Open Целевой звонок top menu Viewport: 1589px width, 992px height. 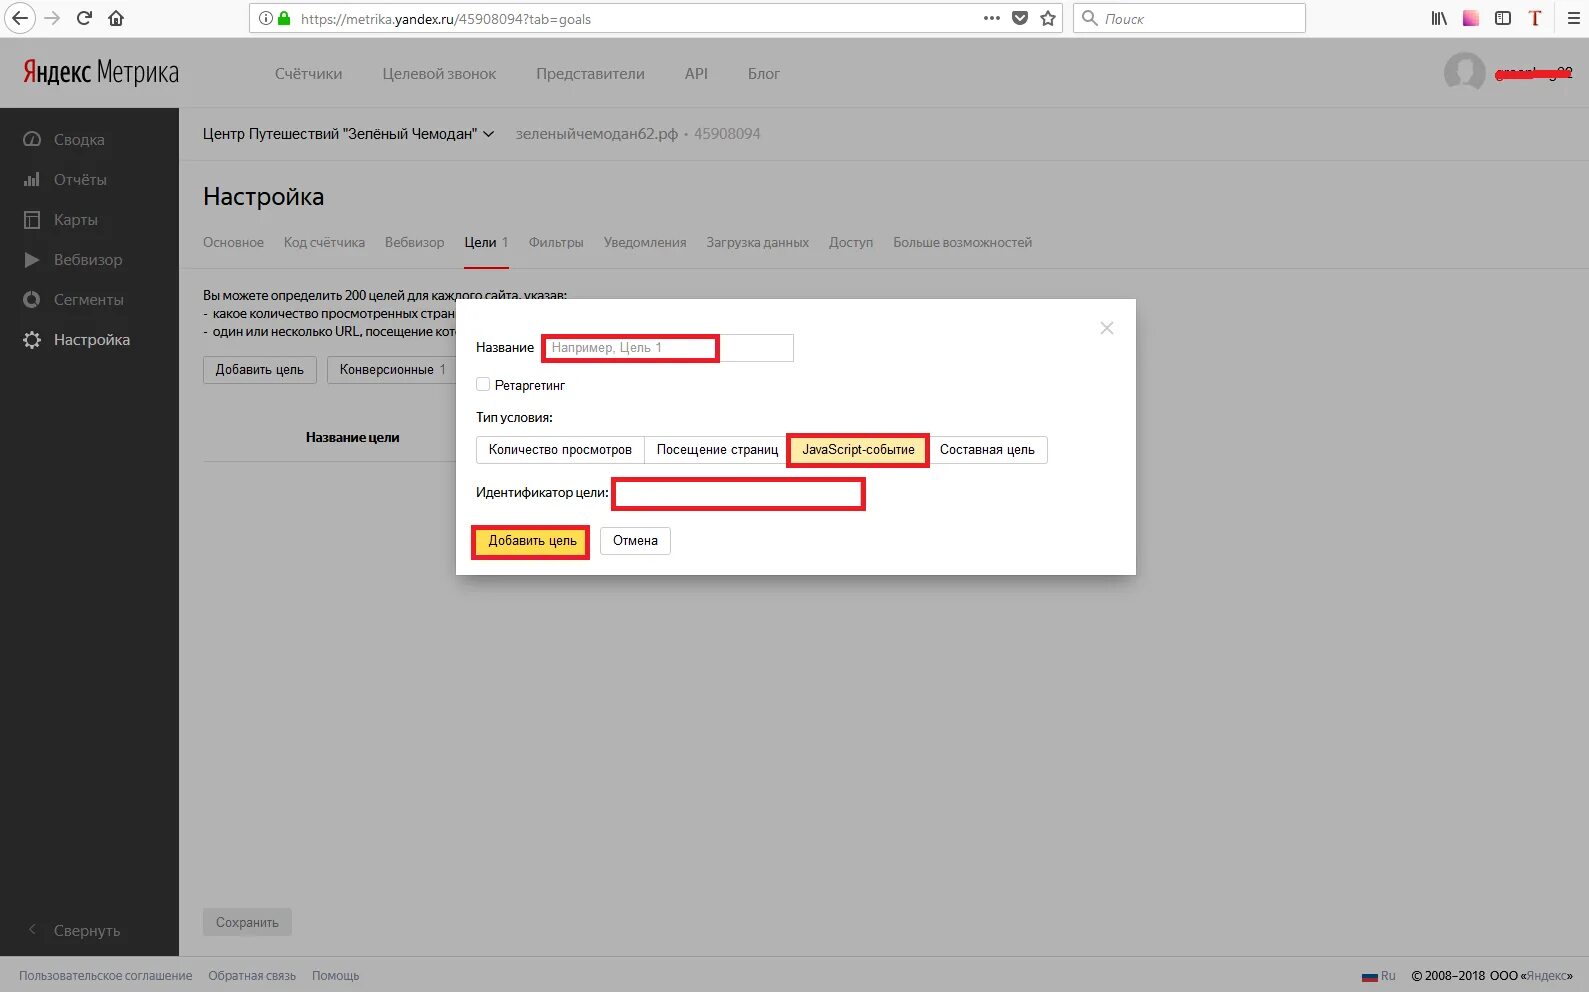click(439, 74)
